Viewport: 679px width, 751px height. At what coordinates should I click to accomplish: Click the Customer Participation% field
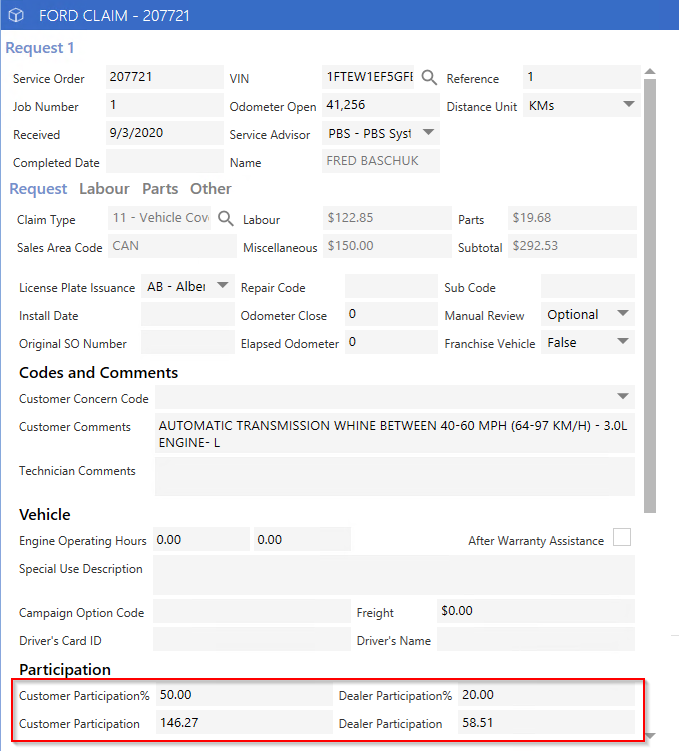click(x=244, y=695)
